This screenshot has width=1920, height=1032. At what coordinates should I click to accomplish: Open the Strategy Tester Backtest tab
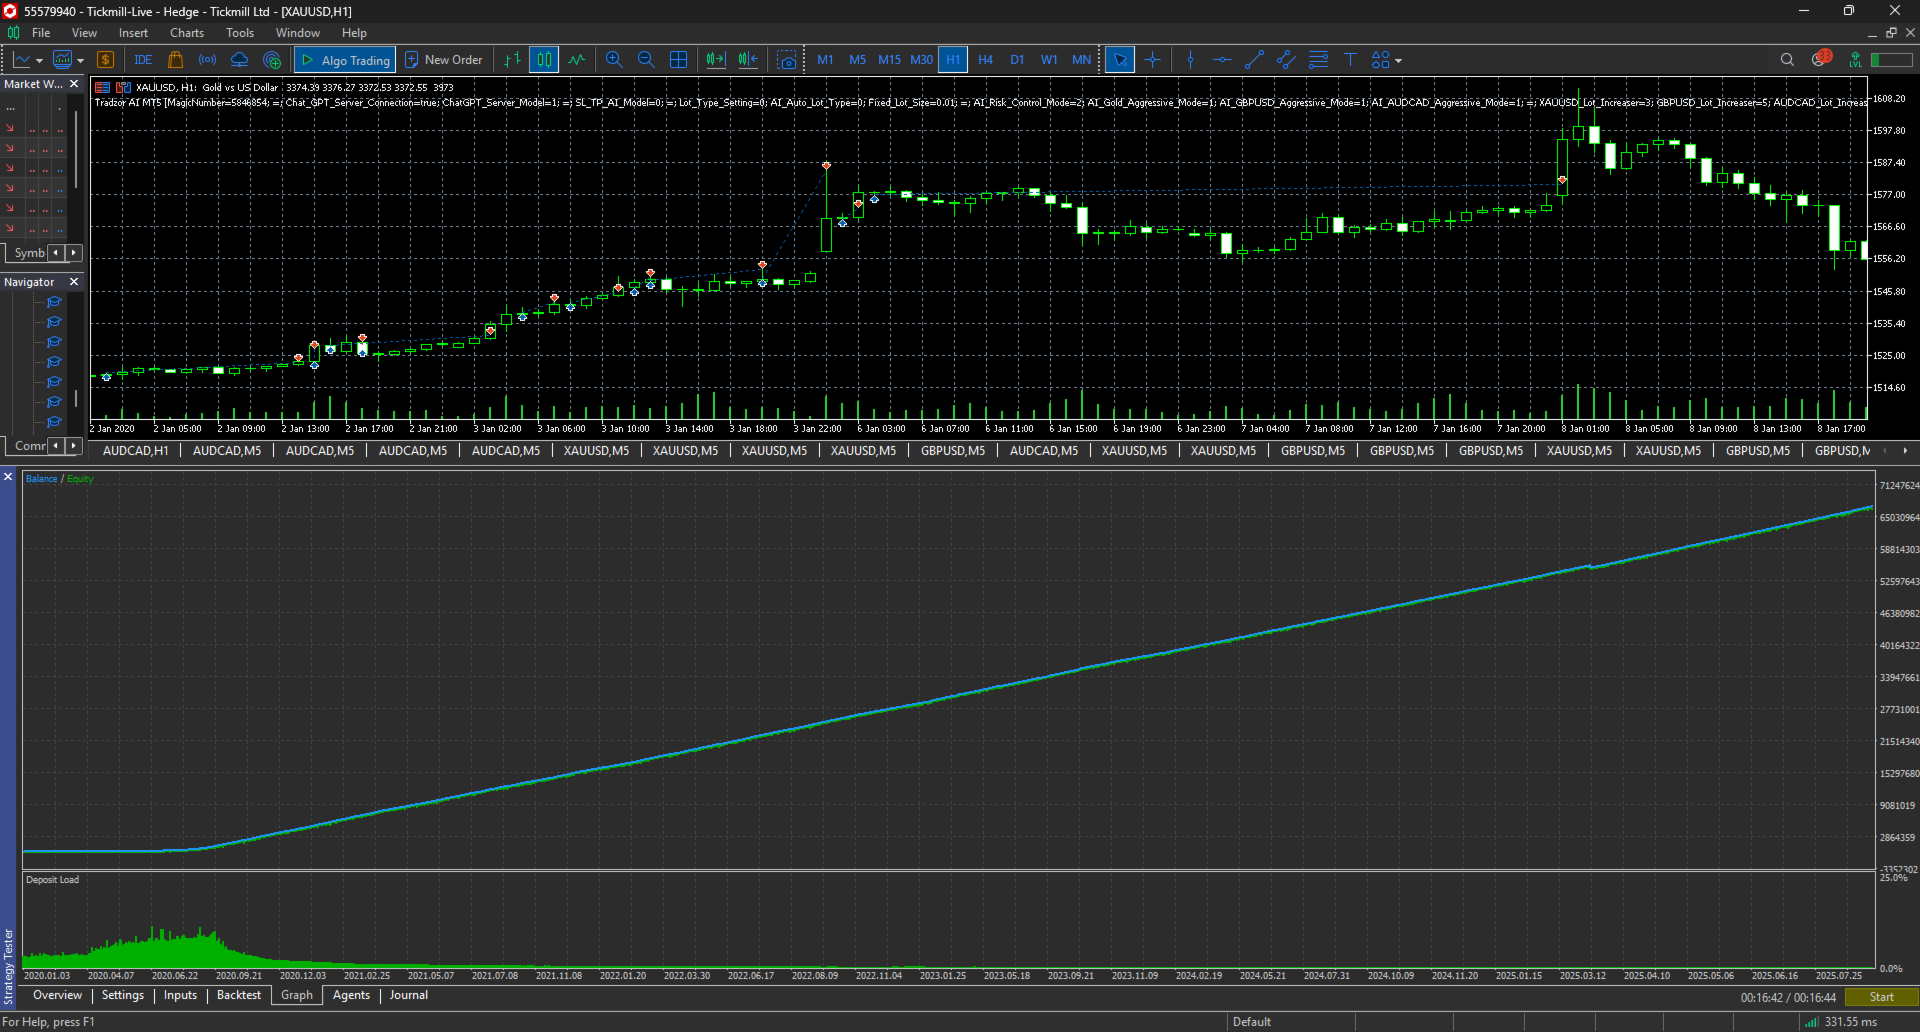point(239,995)
